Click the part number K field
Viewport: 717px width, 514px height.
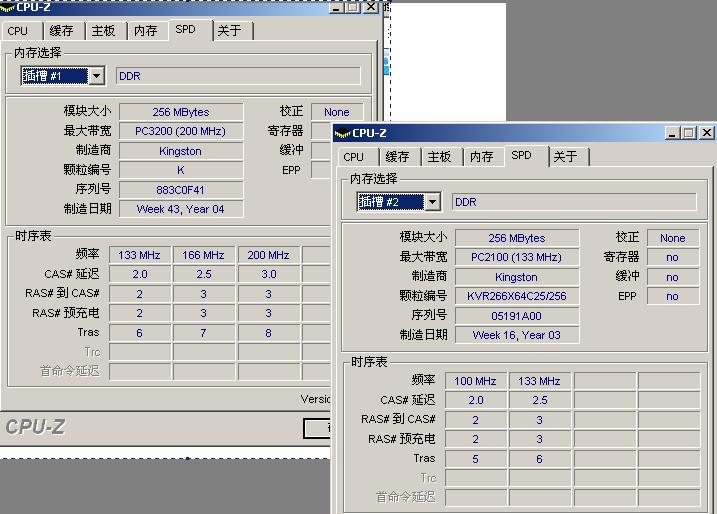pyautogui.click(x=181, y=170)
